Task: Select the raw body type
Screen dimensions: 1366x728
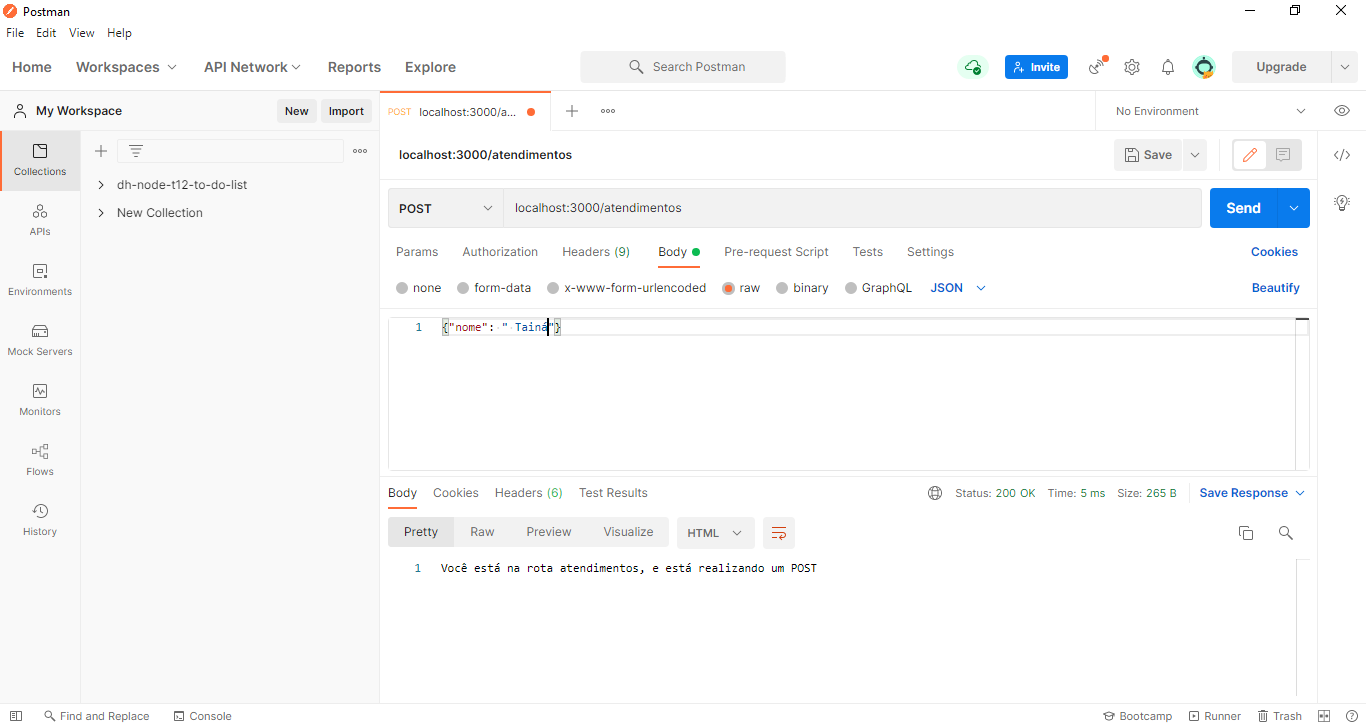Action: 741,288
